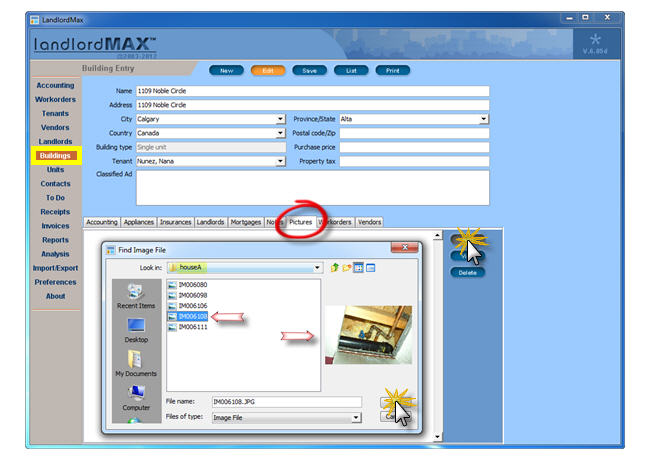Click the Postal code/Zip field
This screenshot has height=460, width=650.
tap(414, 133)
